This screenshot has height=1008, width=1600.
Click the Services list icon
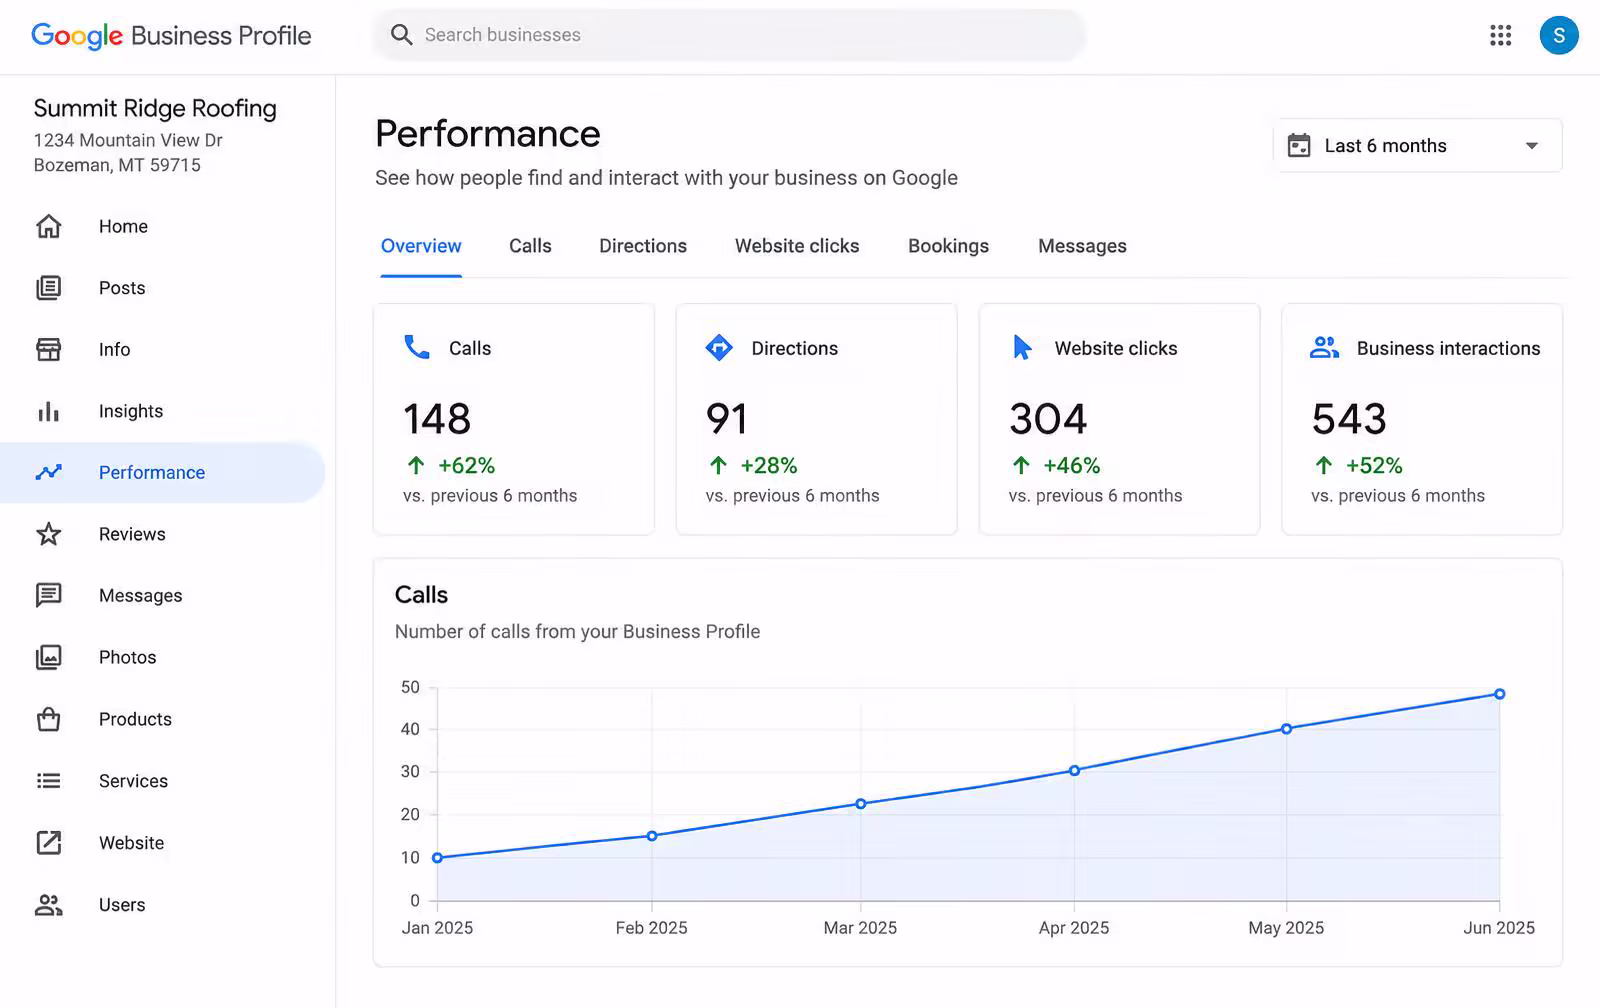[48, 781]
